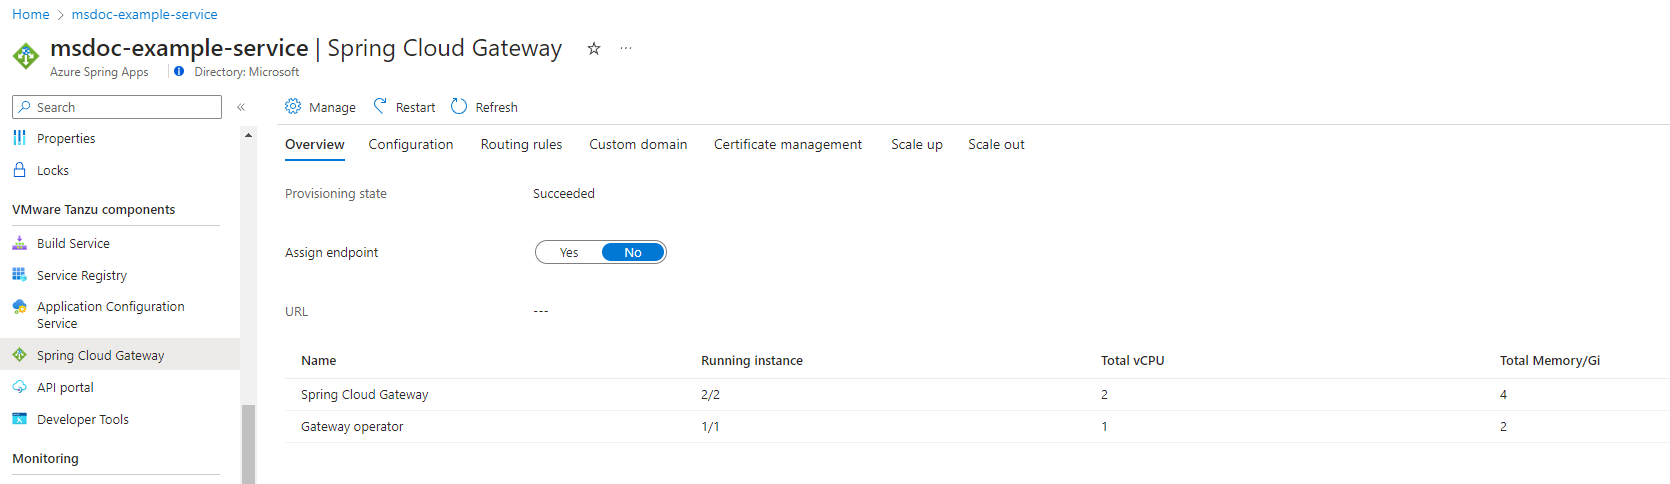Screen dimensions: 1670x484
Task: Open API portal sidebar item
Action: pyautogui.click(x=65, y=387)
